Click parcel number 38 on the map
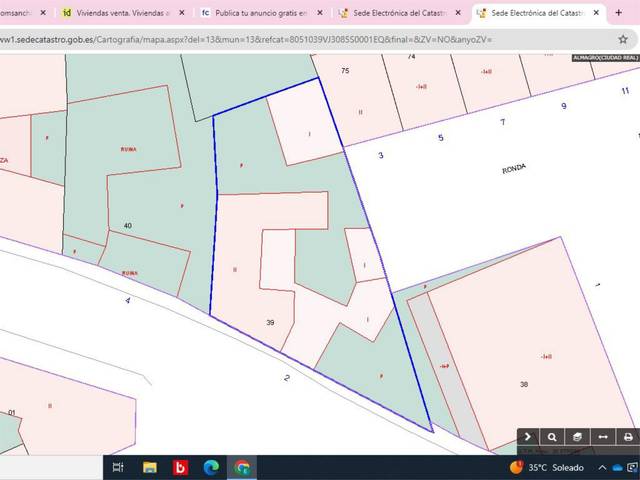 (524, 384)
